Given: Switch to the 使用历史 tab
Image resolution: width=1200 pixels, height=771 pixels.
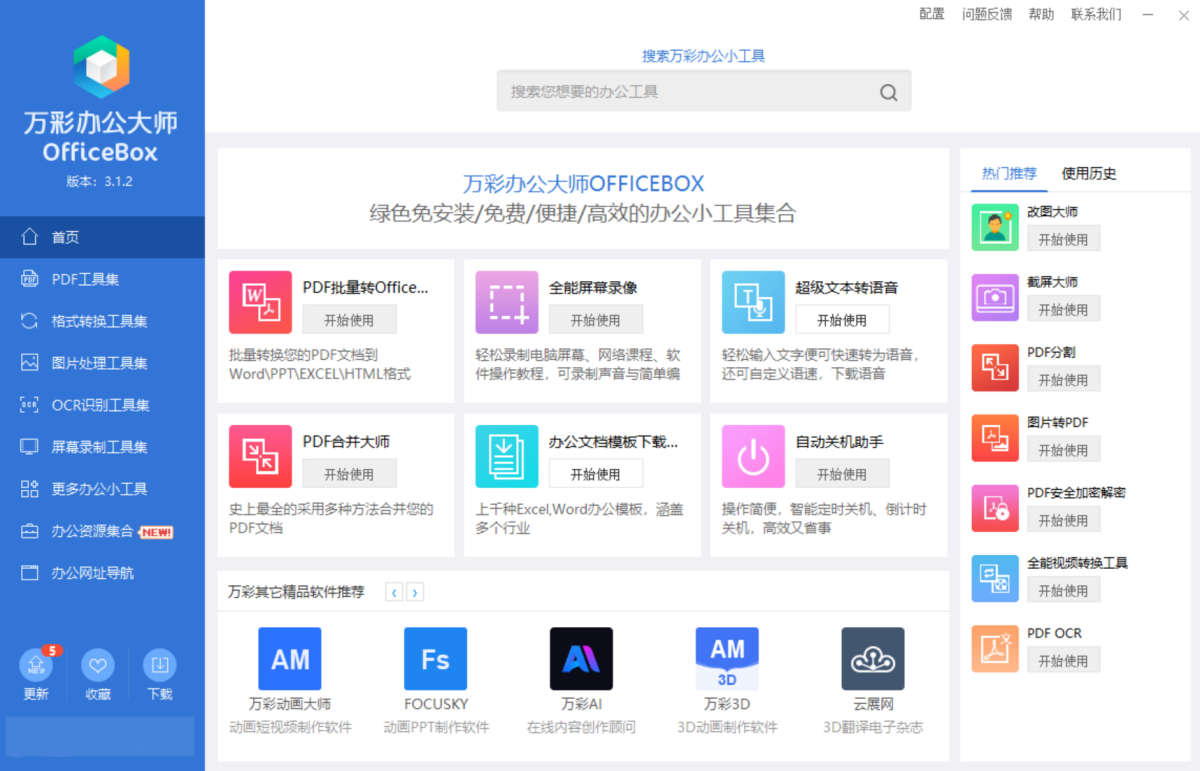Looking at the screenshot, I should click(1089, 173).
